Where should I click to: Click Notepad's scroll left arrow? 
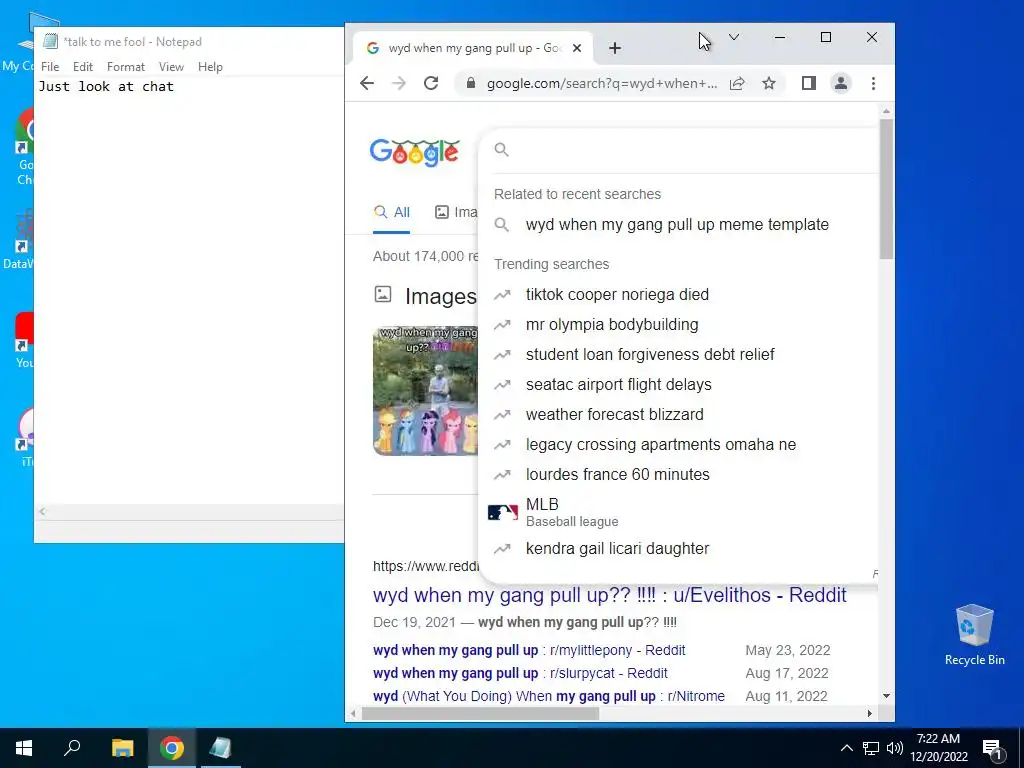click(x=42, y=511)
